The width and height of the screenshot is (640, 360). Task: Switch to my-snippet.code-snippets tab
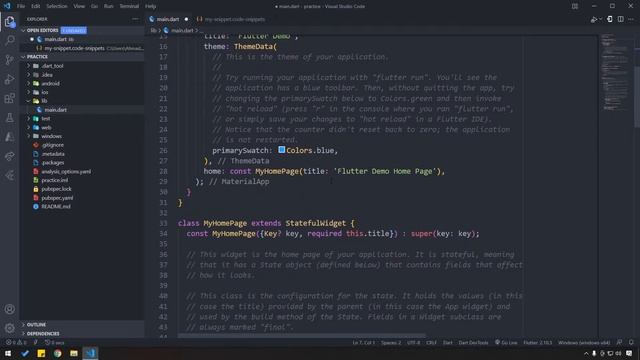click(231, 19)
